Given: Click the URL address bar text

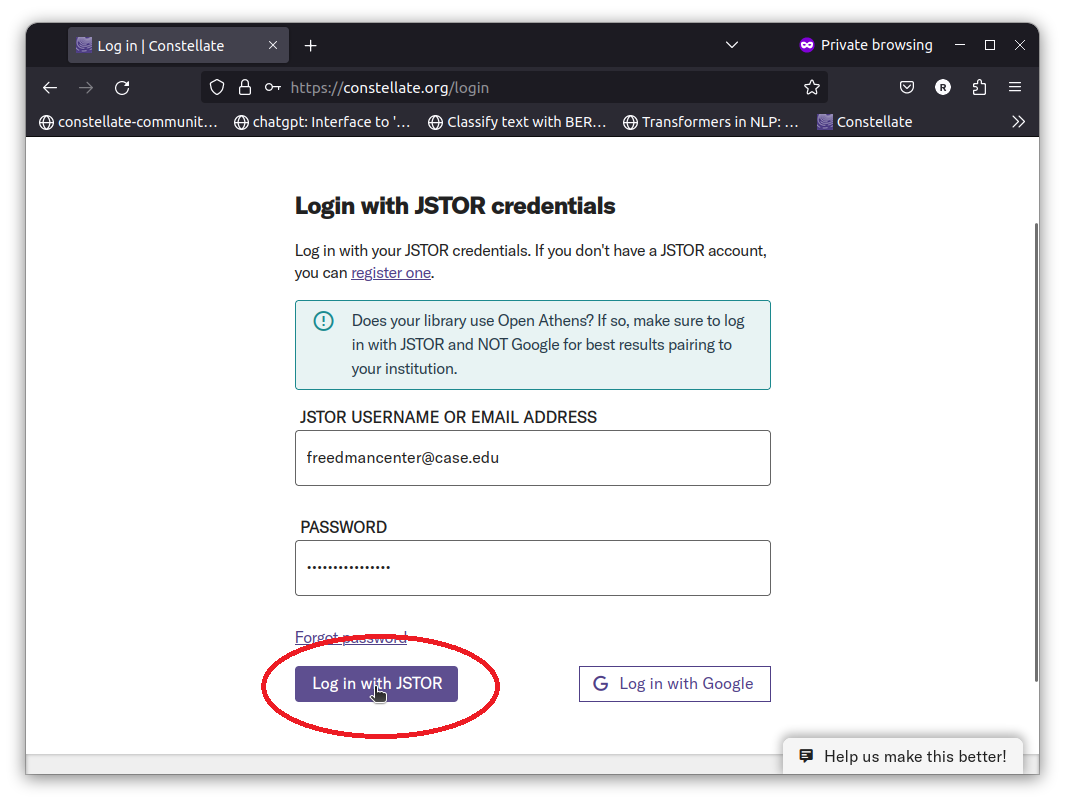Looking at the screenshot, I should (389, 88).
